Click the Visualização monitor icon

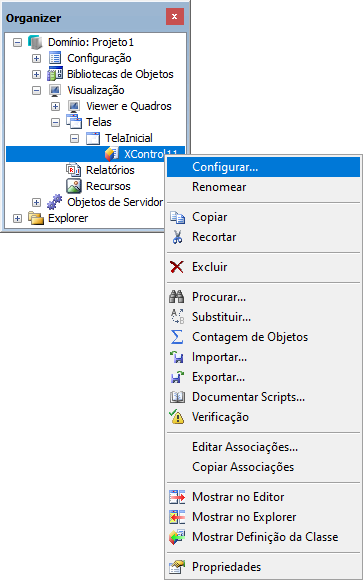55,90
